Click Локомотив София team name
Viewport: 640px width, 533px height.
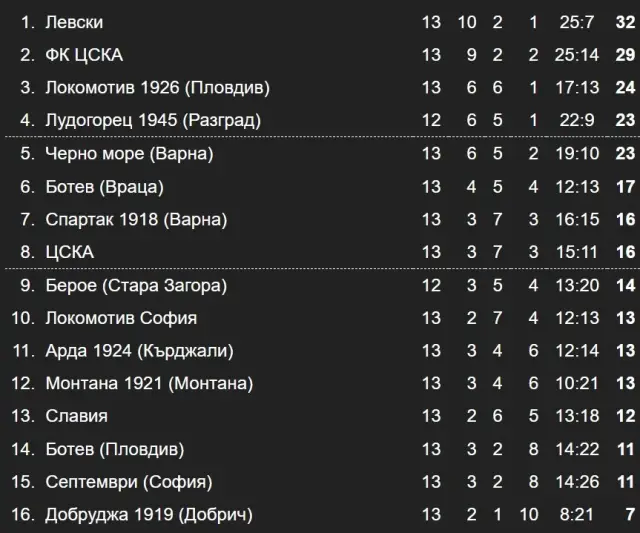(121, 318)
